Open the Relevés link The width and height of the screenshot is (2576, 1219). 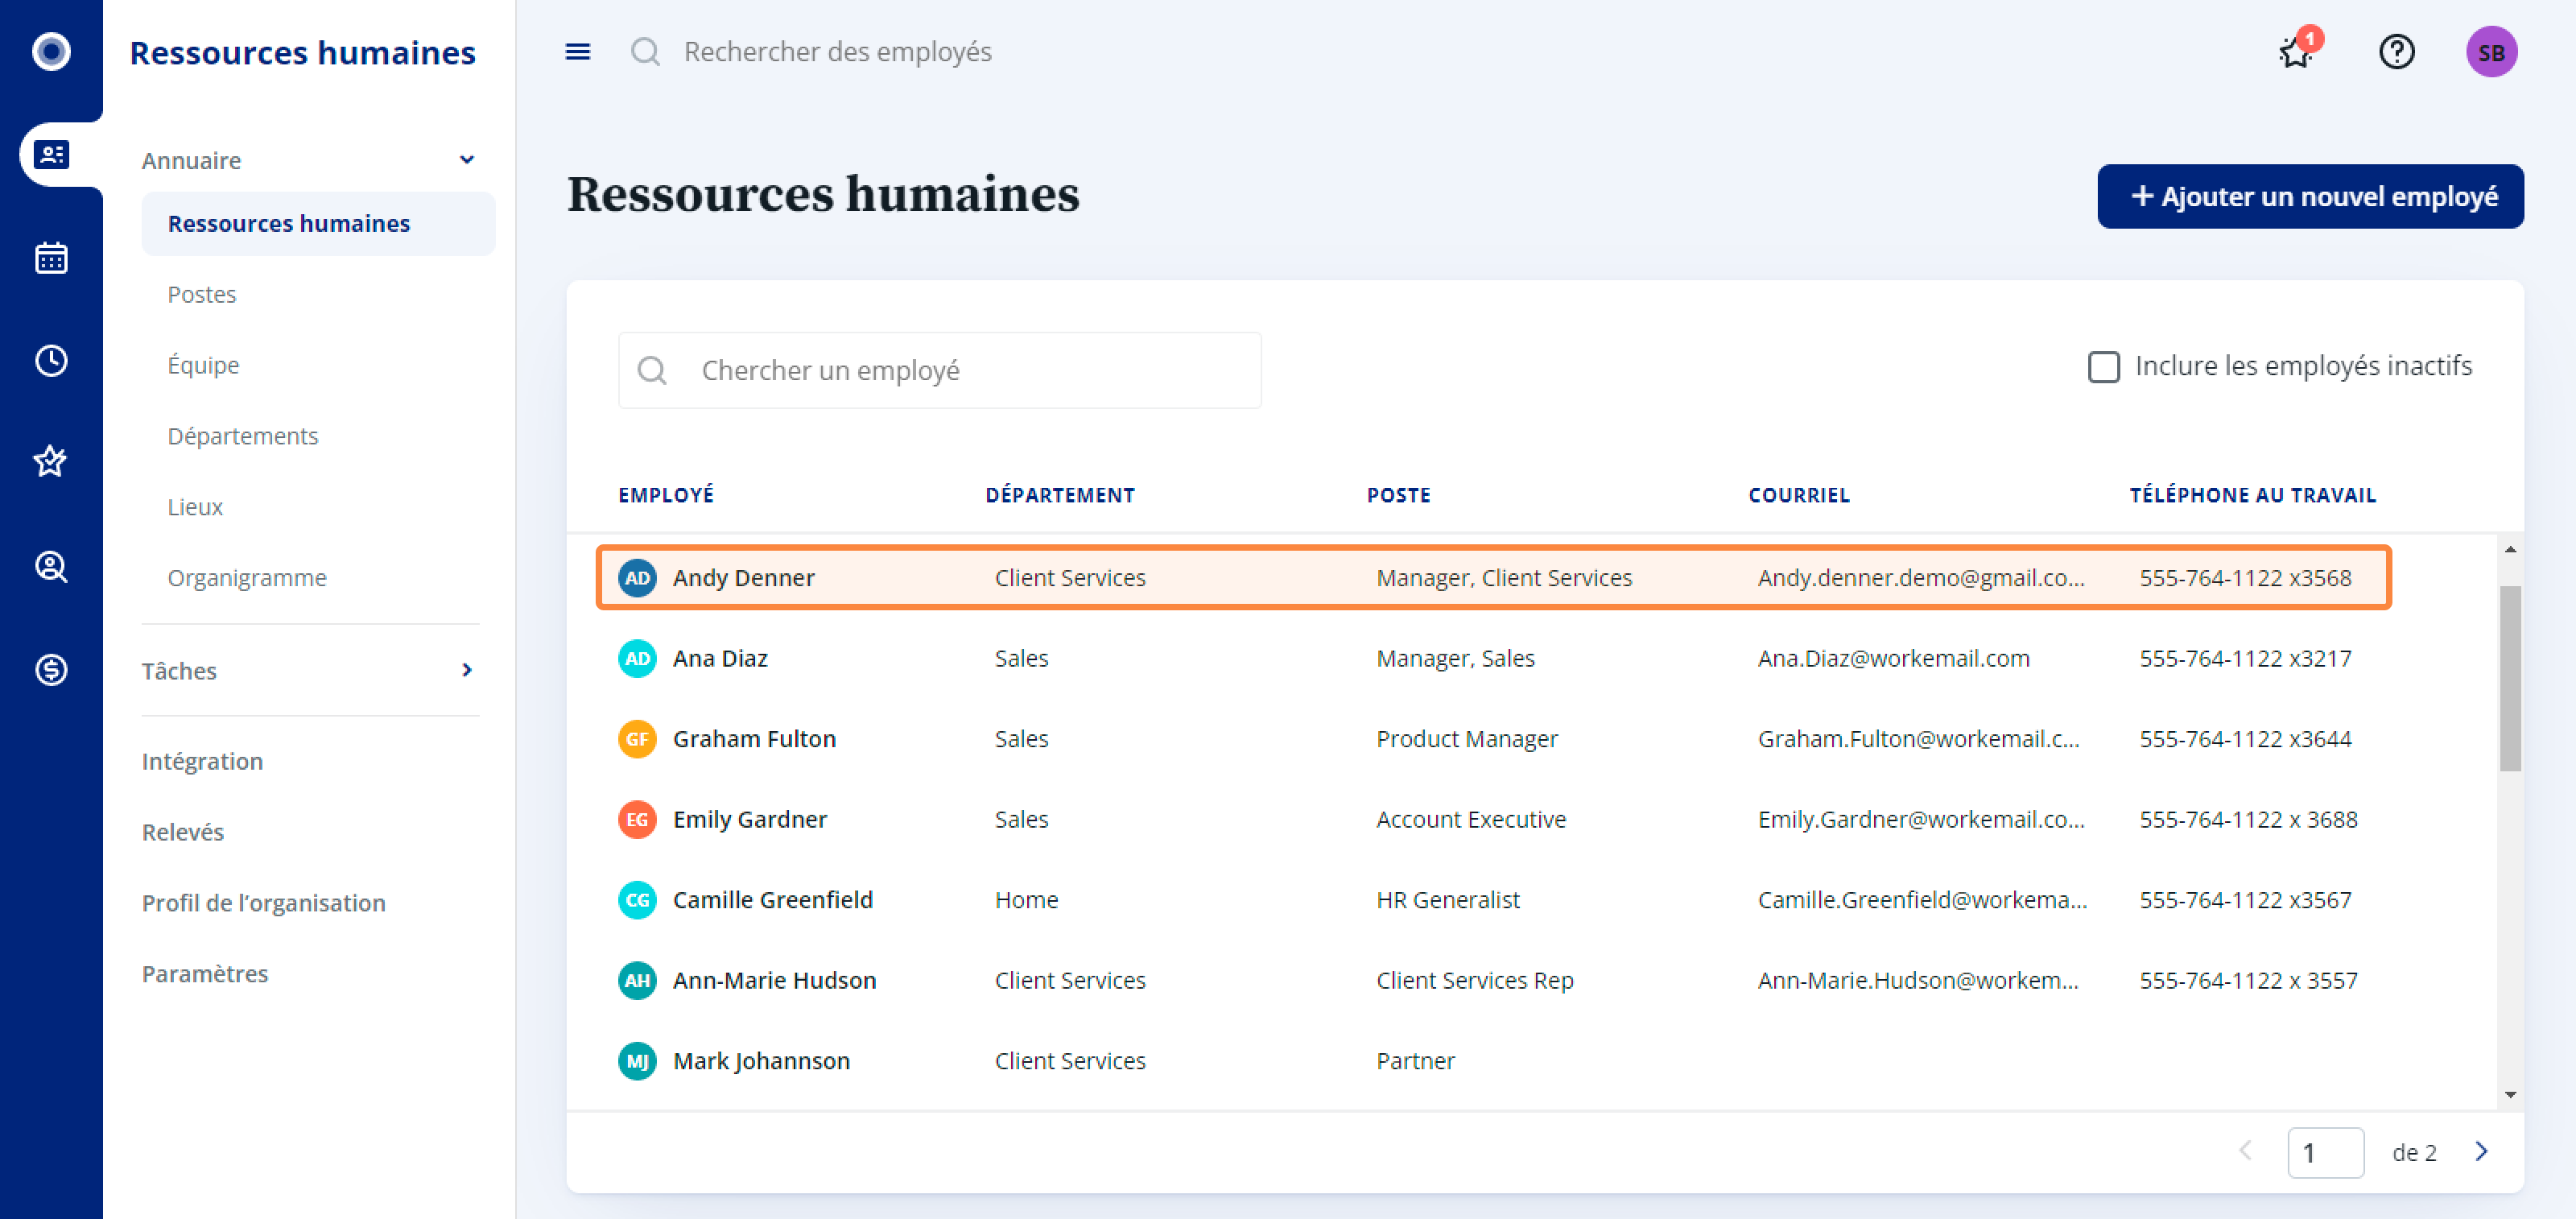183,832
